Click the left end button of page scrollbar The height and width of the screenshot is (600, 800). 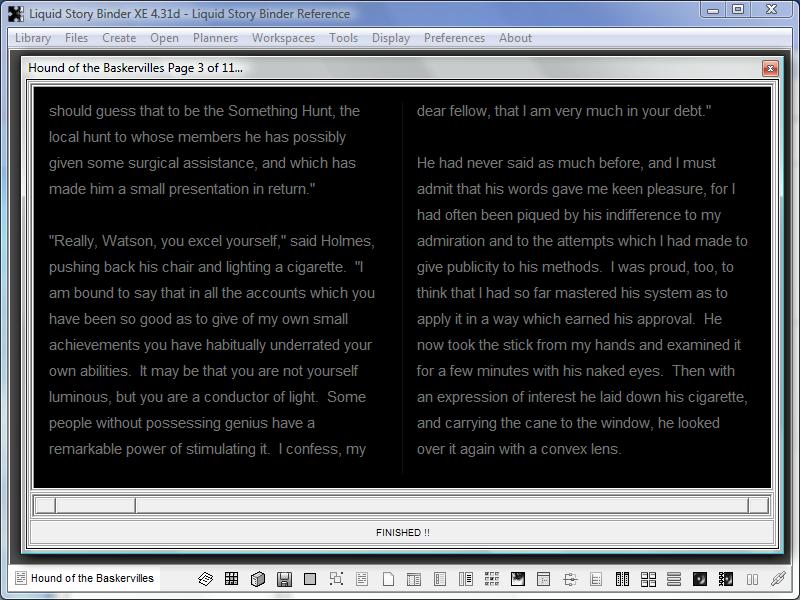click(x=44, y=505)
